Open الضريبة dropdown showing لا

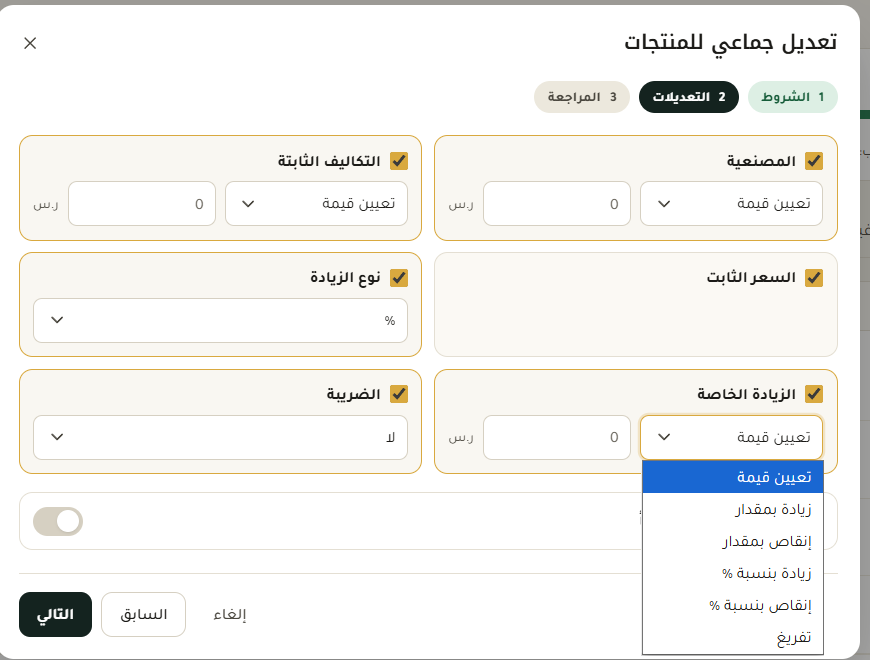(220, 438)
